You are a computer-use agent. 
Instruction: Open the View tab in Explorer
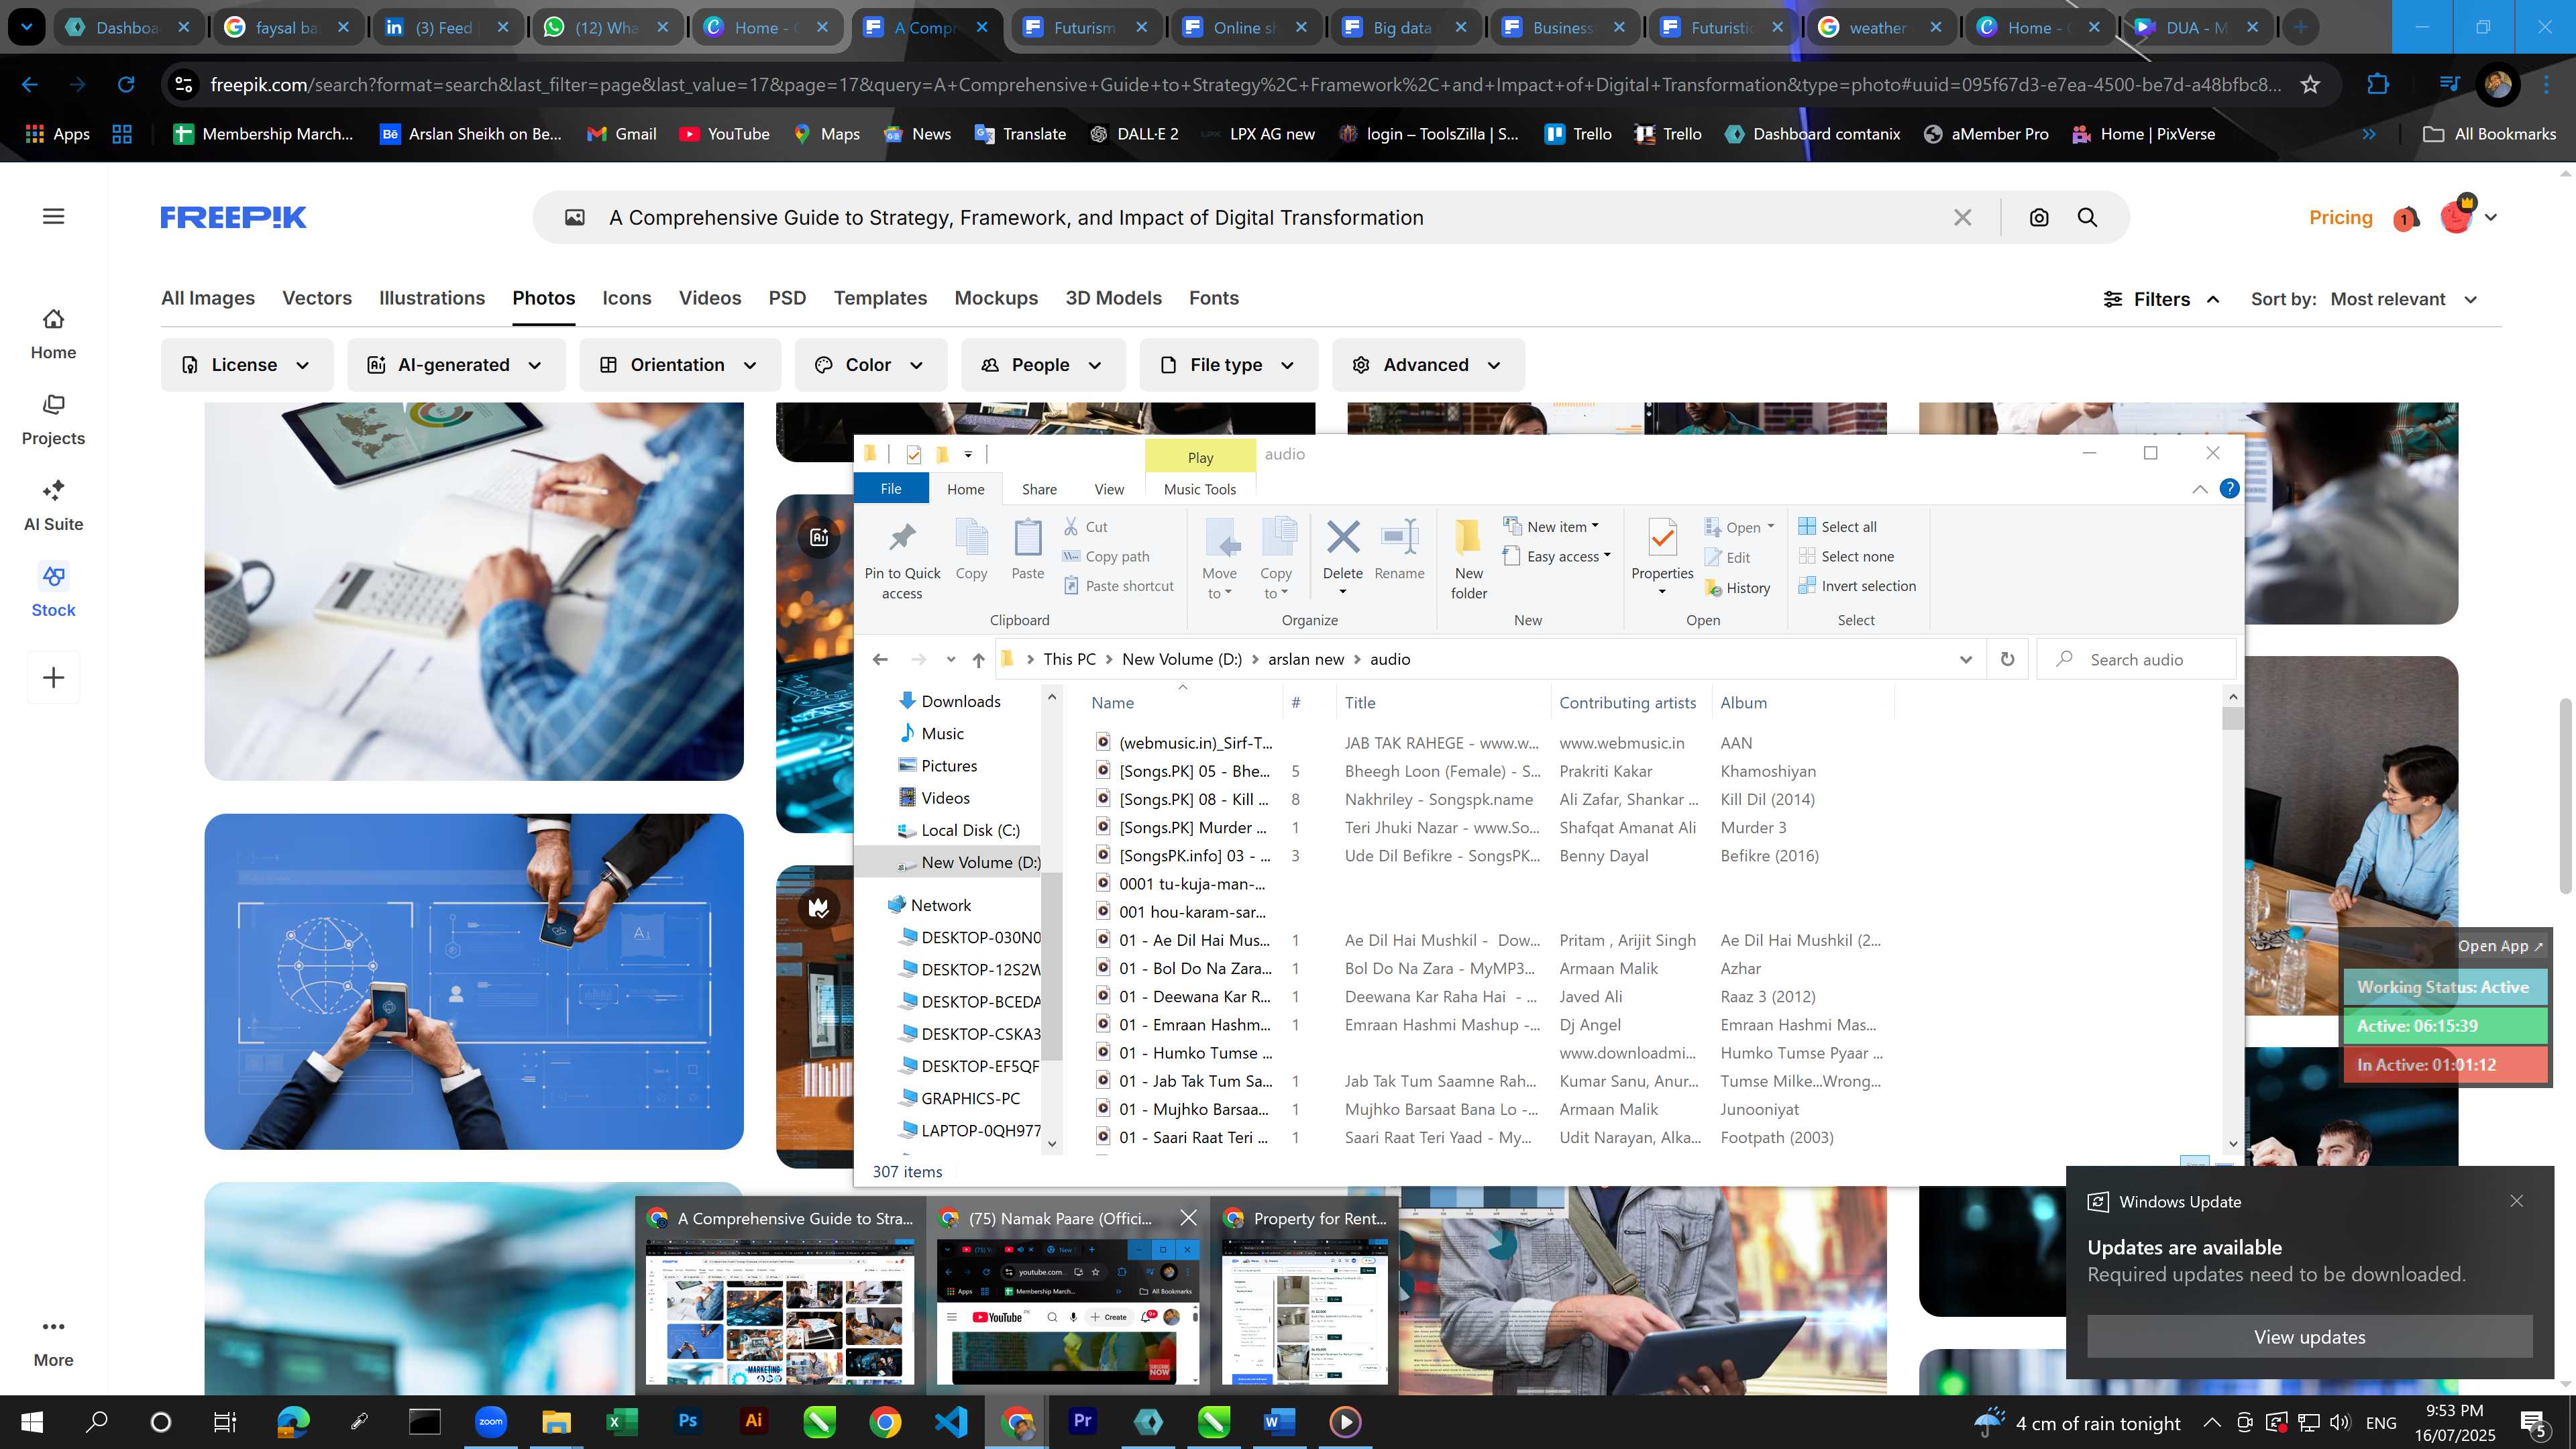1108,489
